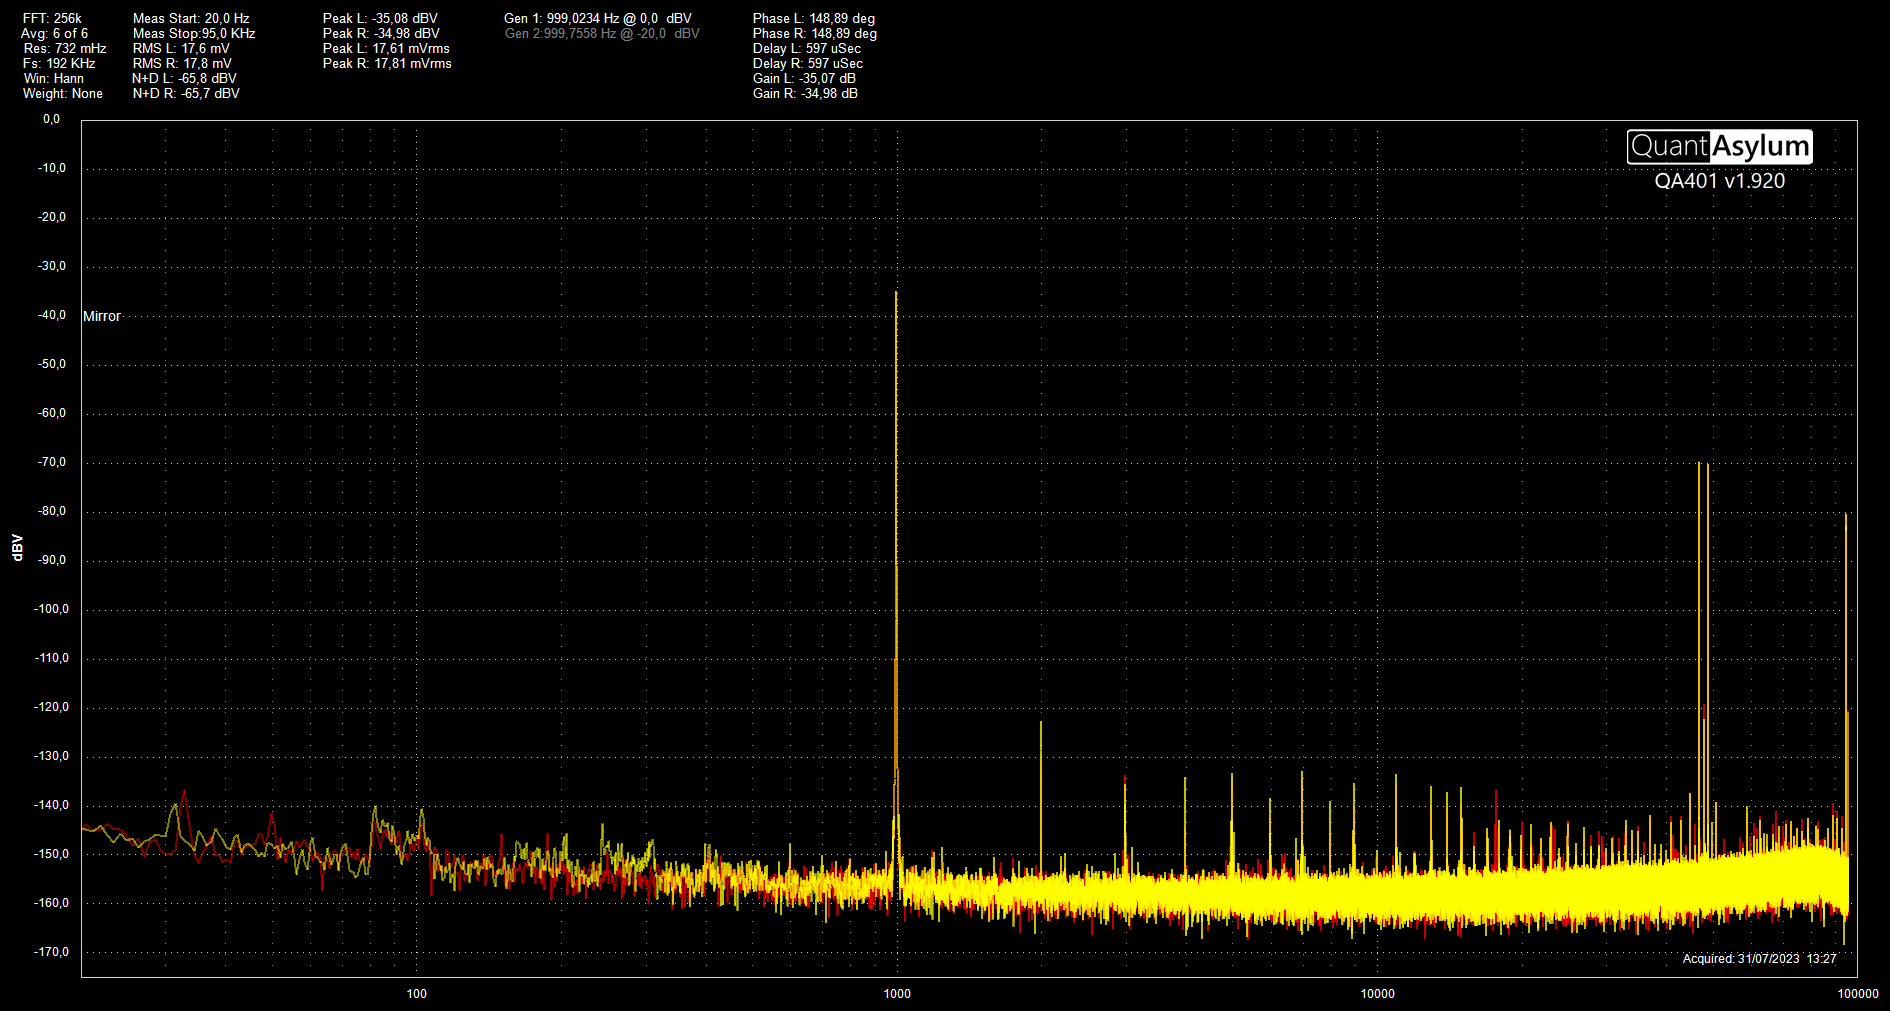The width and height of the screenshot is (1890, 1011).
Task: Click the 0,0 Y-axis label
Action: [51, 119]
